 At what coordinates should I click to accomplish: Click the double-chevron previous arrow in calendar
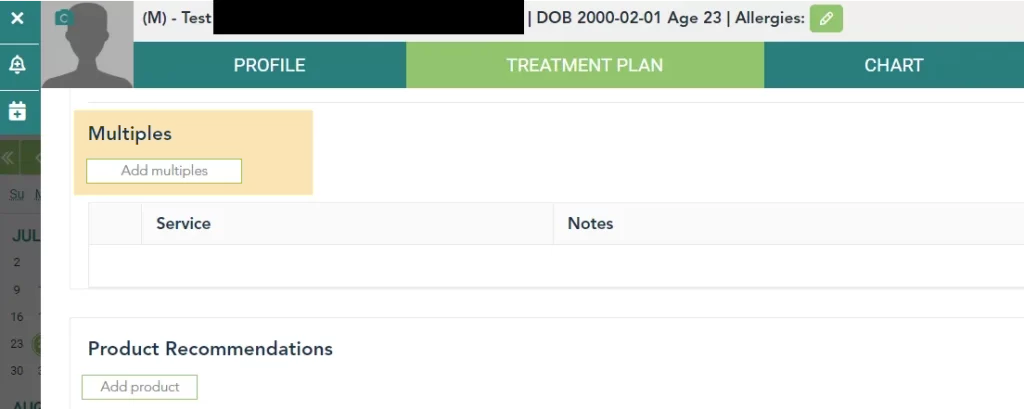pyautogui.click(x=8, y=158)
